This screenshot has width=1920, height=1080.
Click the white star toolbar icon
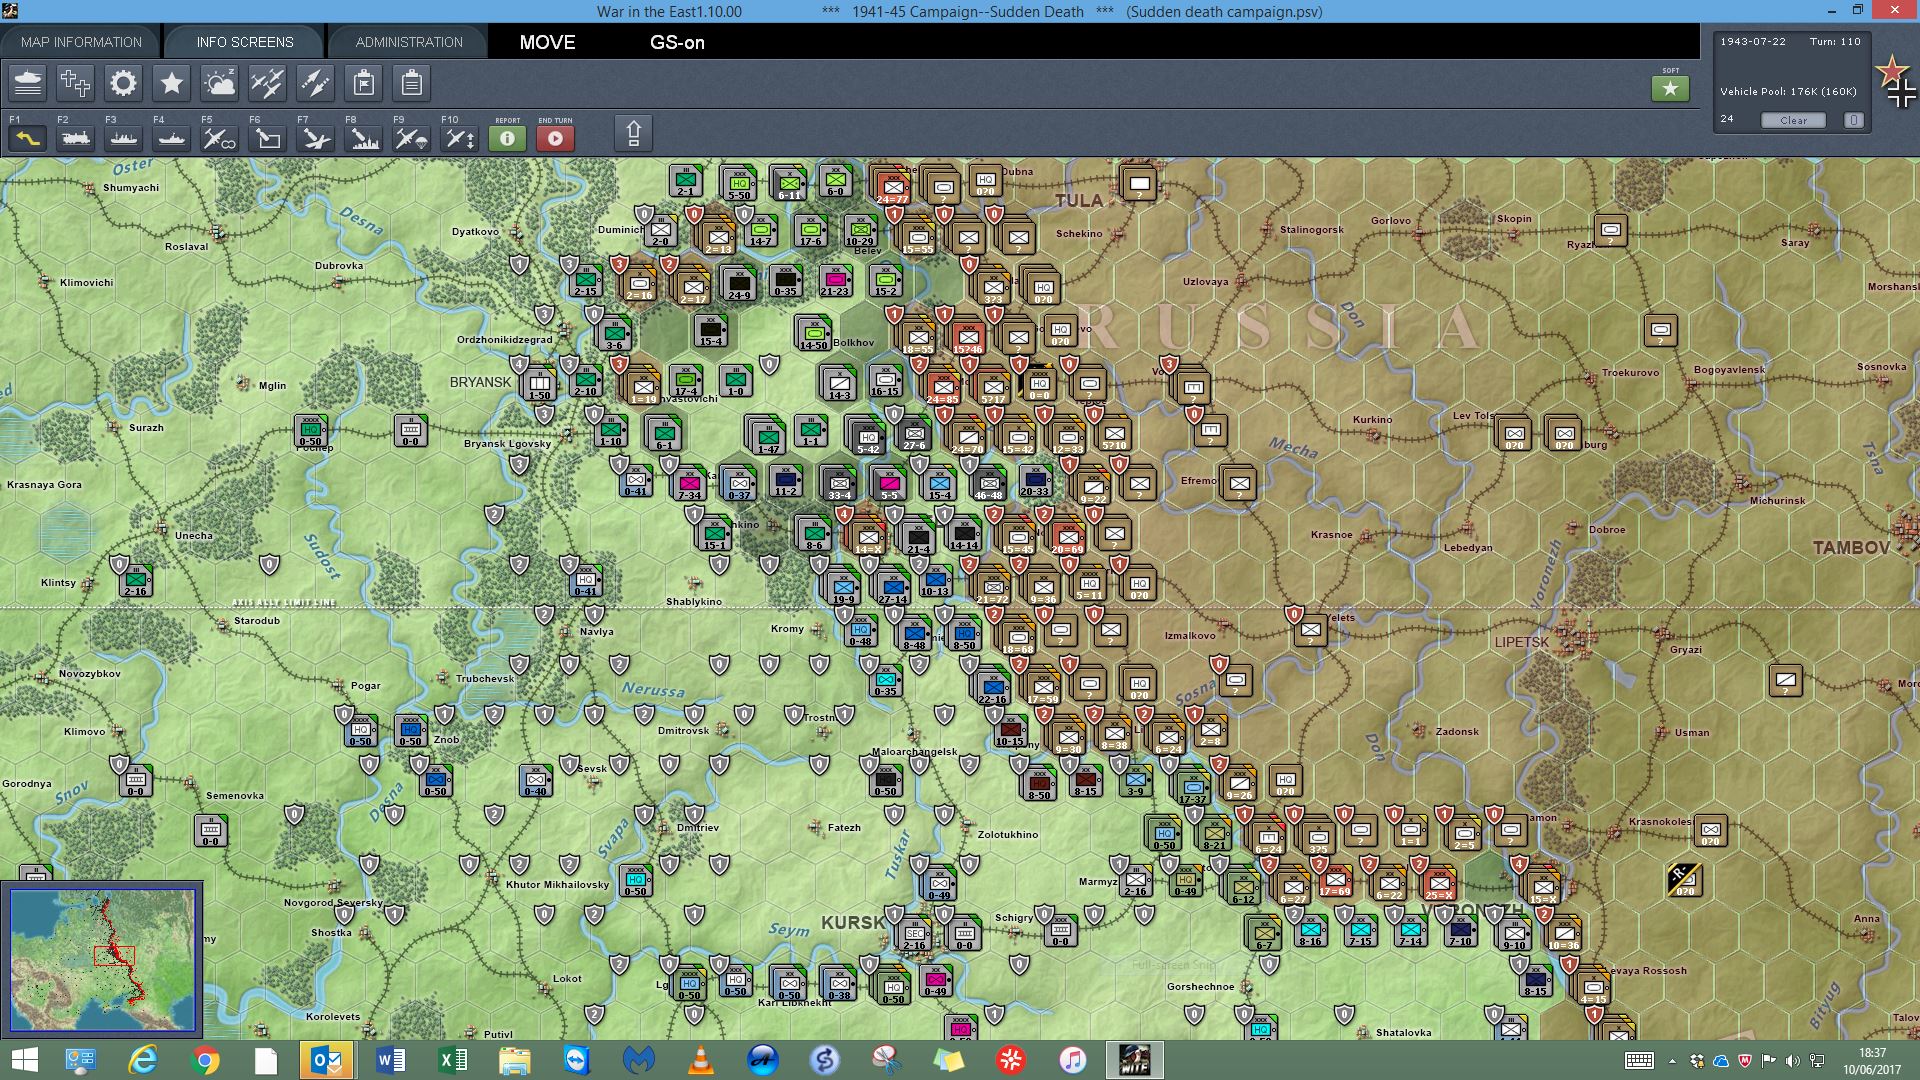(x=171, y=83)
